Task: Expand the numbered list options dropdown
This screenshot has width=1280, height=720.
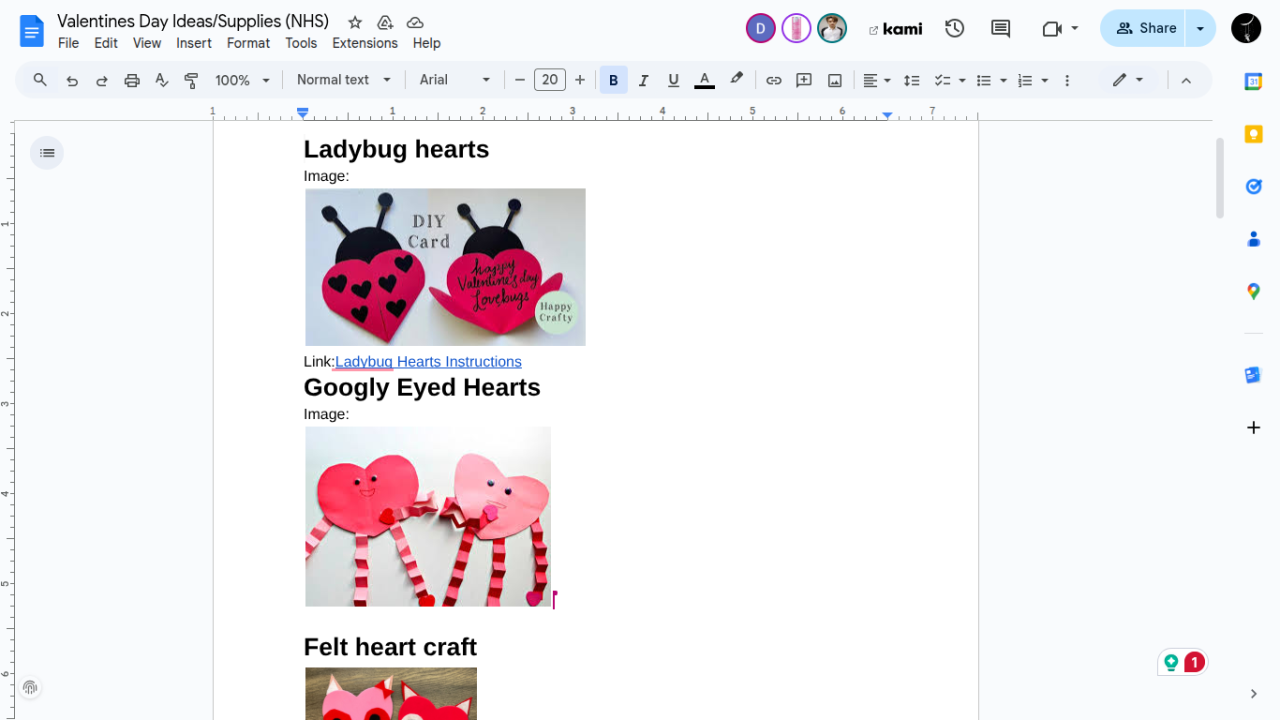Action: [x=1045, y=80]
